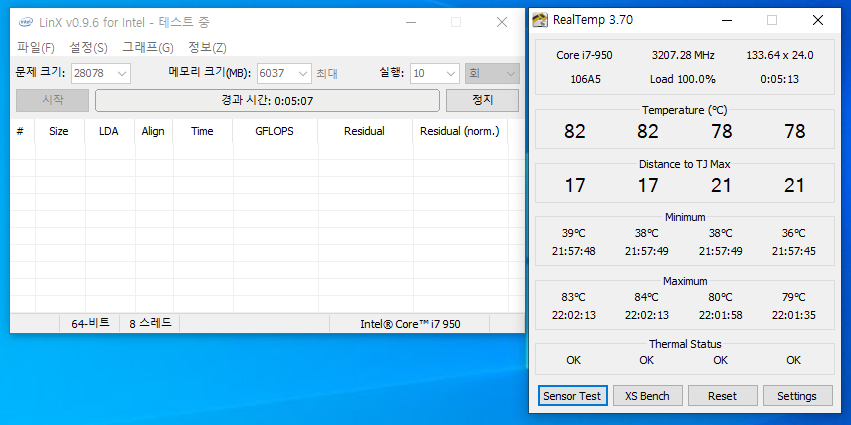This screenshot has width=851, height=425.
Task: Click the Thermal Status group label
Action: click(685, 344)
